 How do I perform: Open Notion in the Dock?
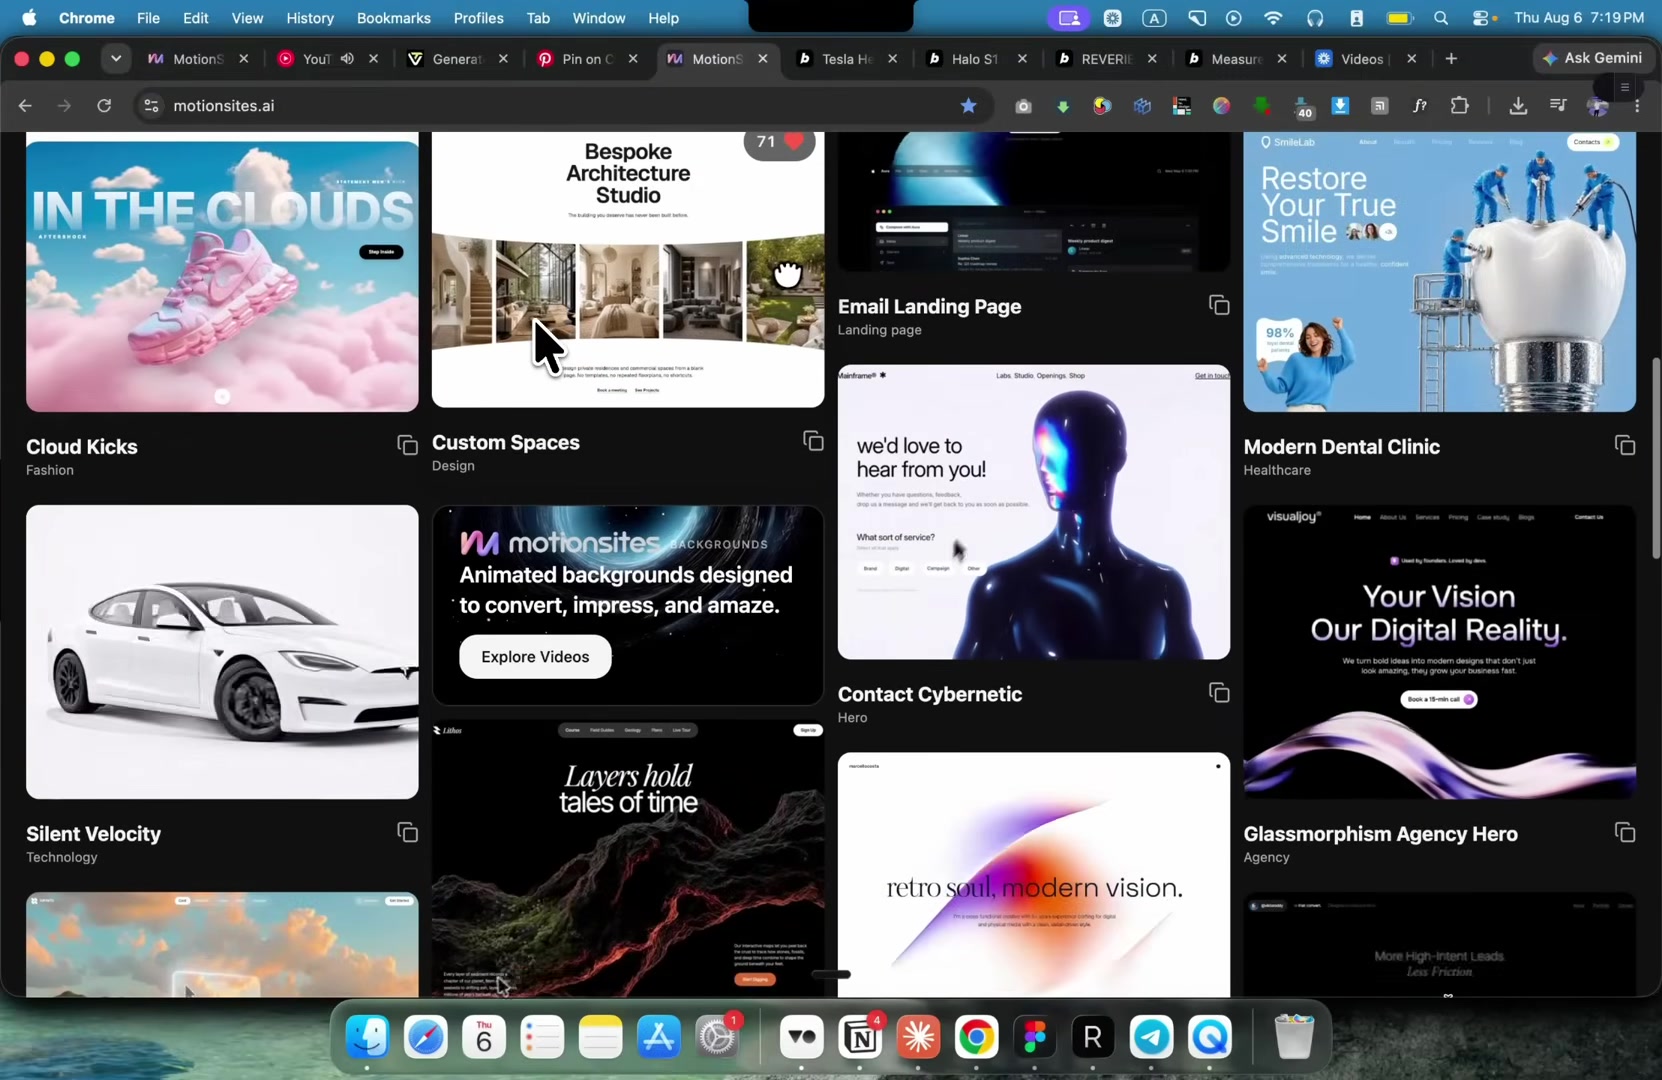tap(860, 1037)
